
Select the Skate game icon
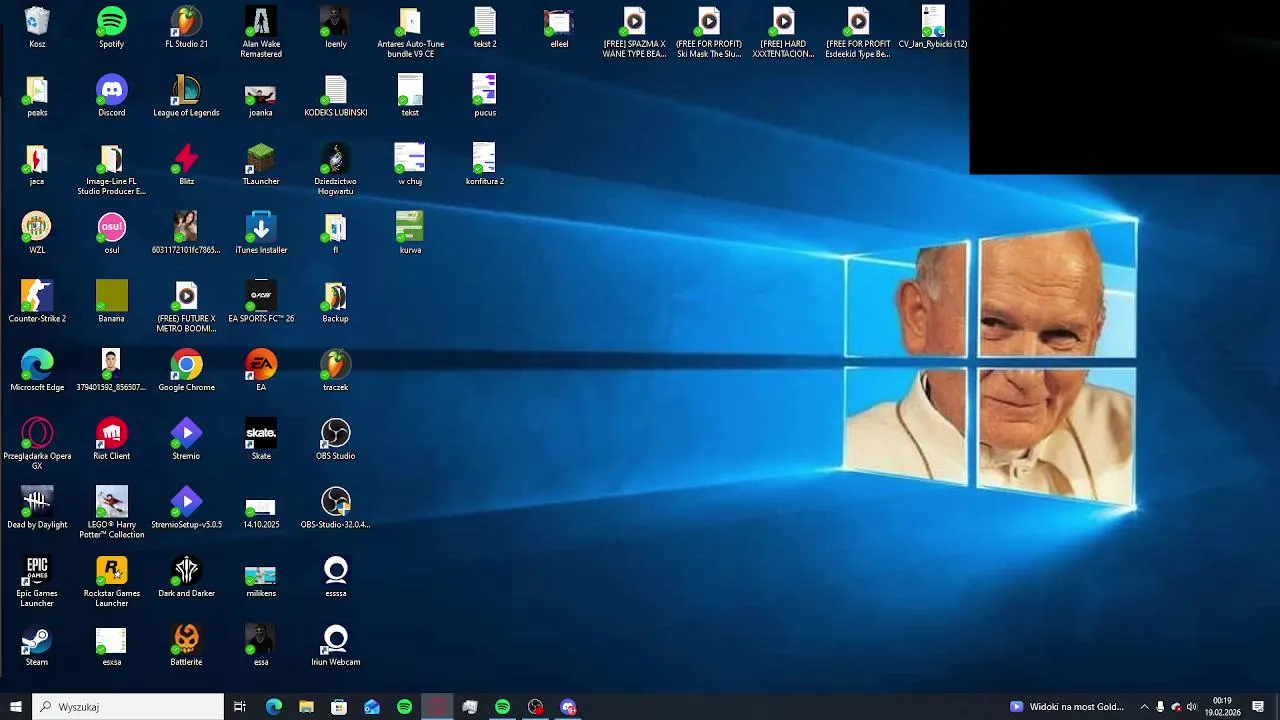pyautogui.click(x=261, y=439)
